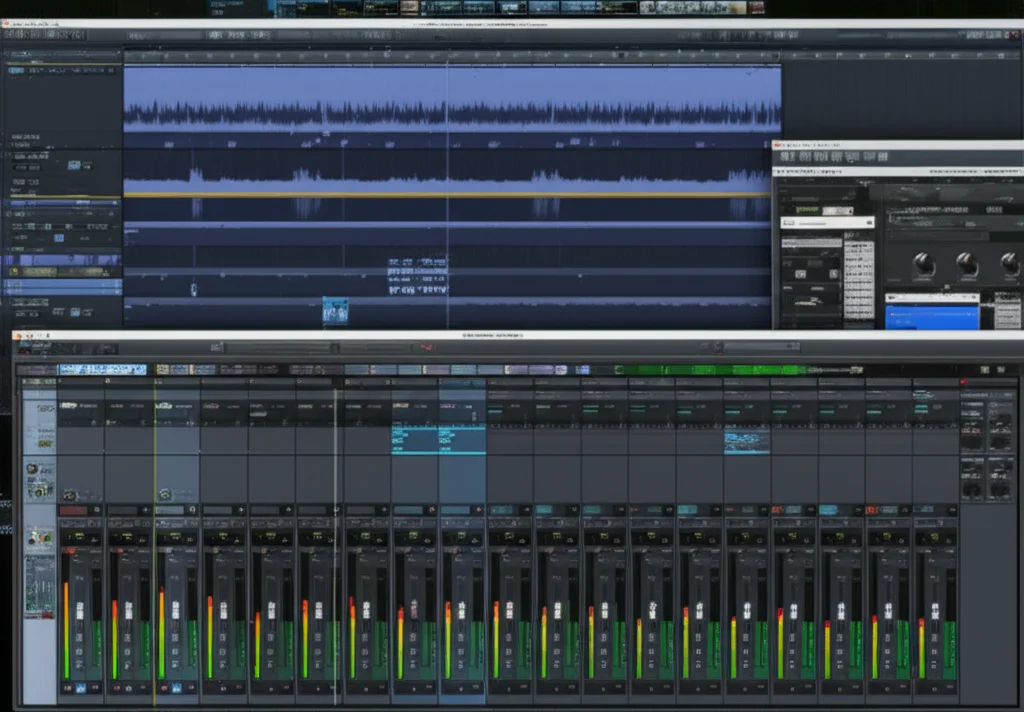
Task: Select large waveform clip on top arrange track
Action: tap(452, 100)
